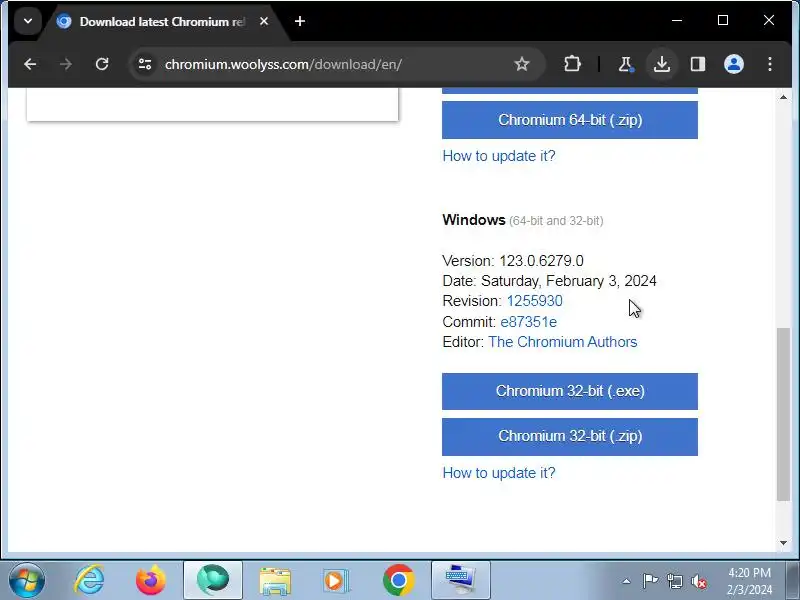Screen dimensions: 800x600
Task: Open the Action Center flag icon
Action: click(x=650, y=581)
